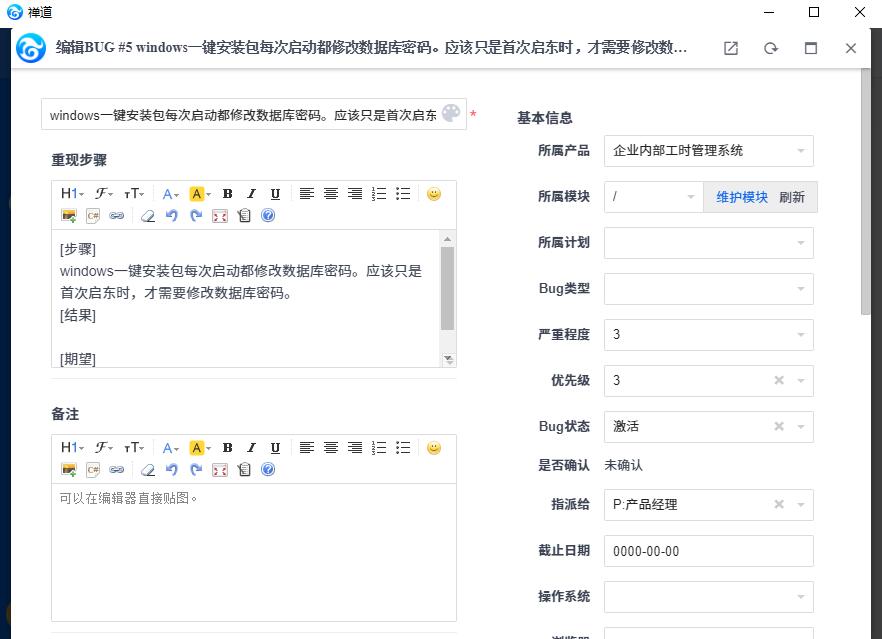This screenshot has width=882, height=639.
Task: Open font size dropdown in 重现步骤 editor
Action: pos(134,194)
